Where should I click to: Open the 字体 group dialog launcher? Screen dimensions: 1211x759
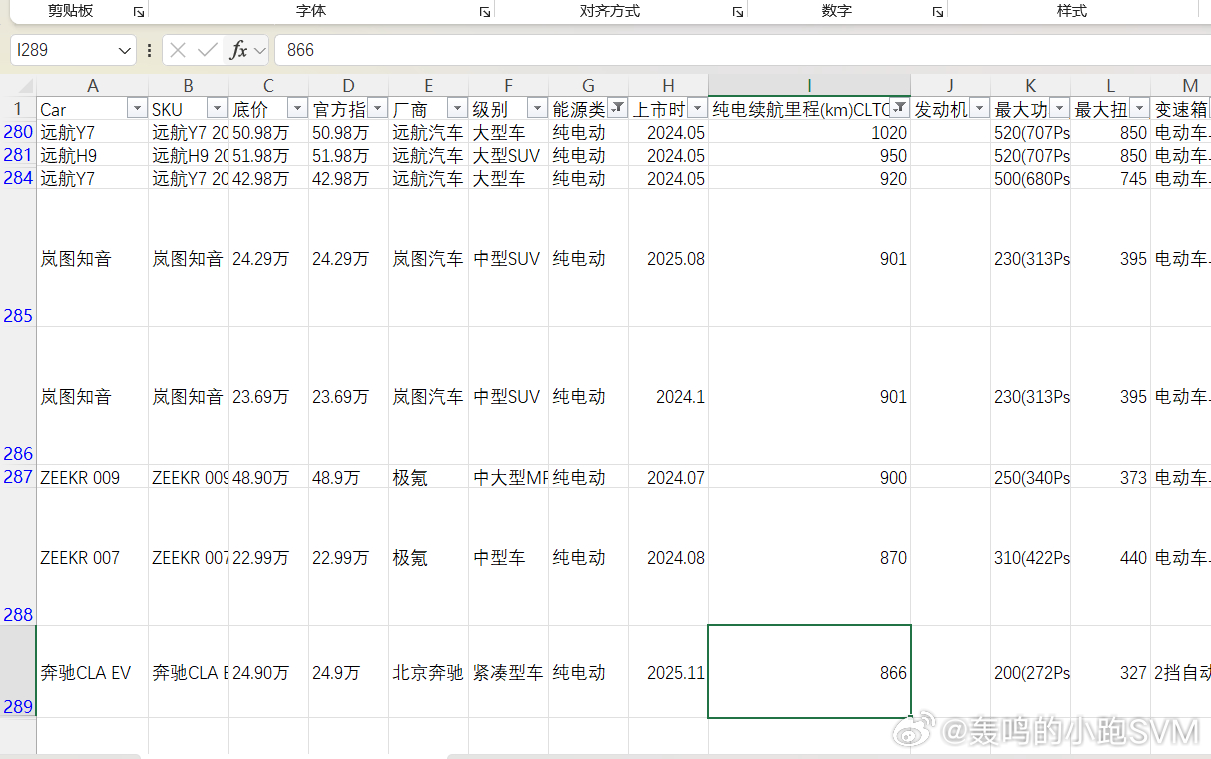point(485,12)
